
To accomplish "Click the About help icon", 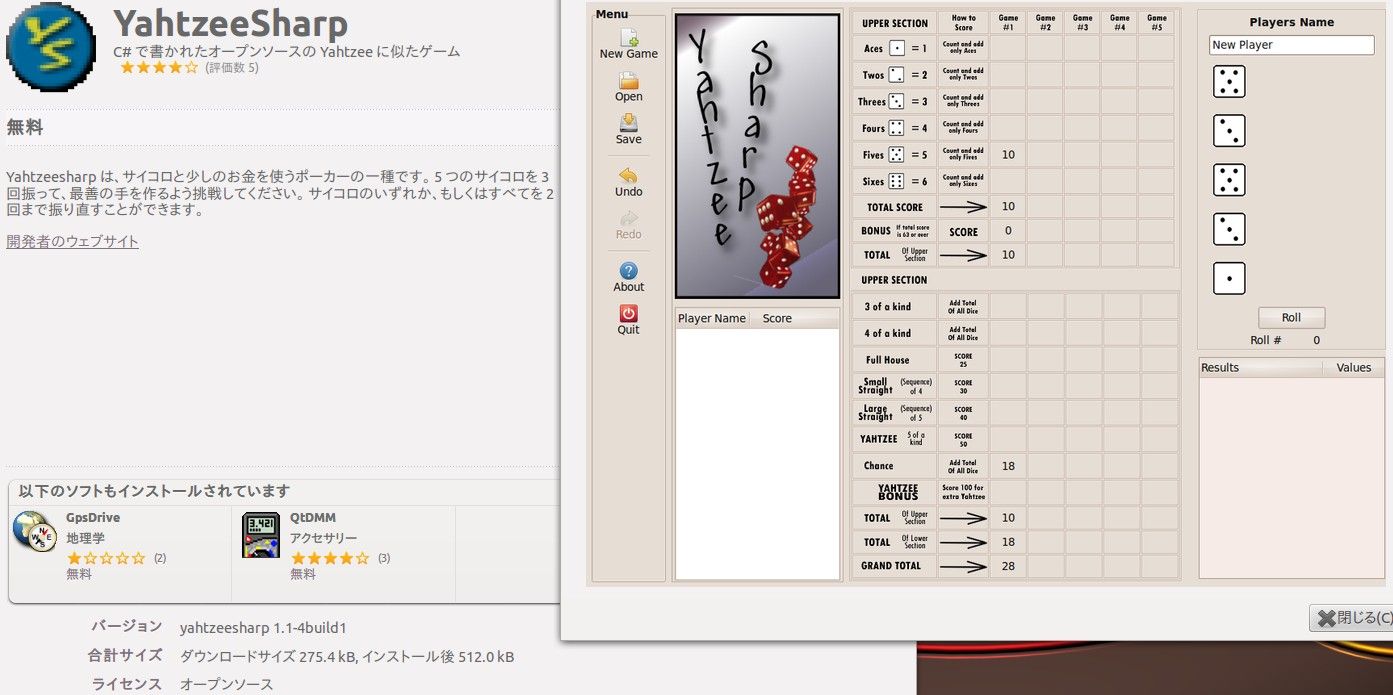I will coord(628,271).
